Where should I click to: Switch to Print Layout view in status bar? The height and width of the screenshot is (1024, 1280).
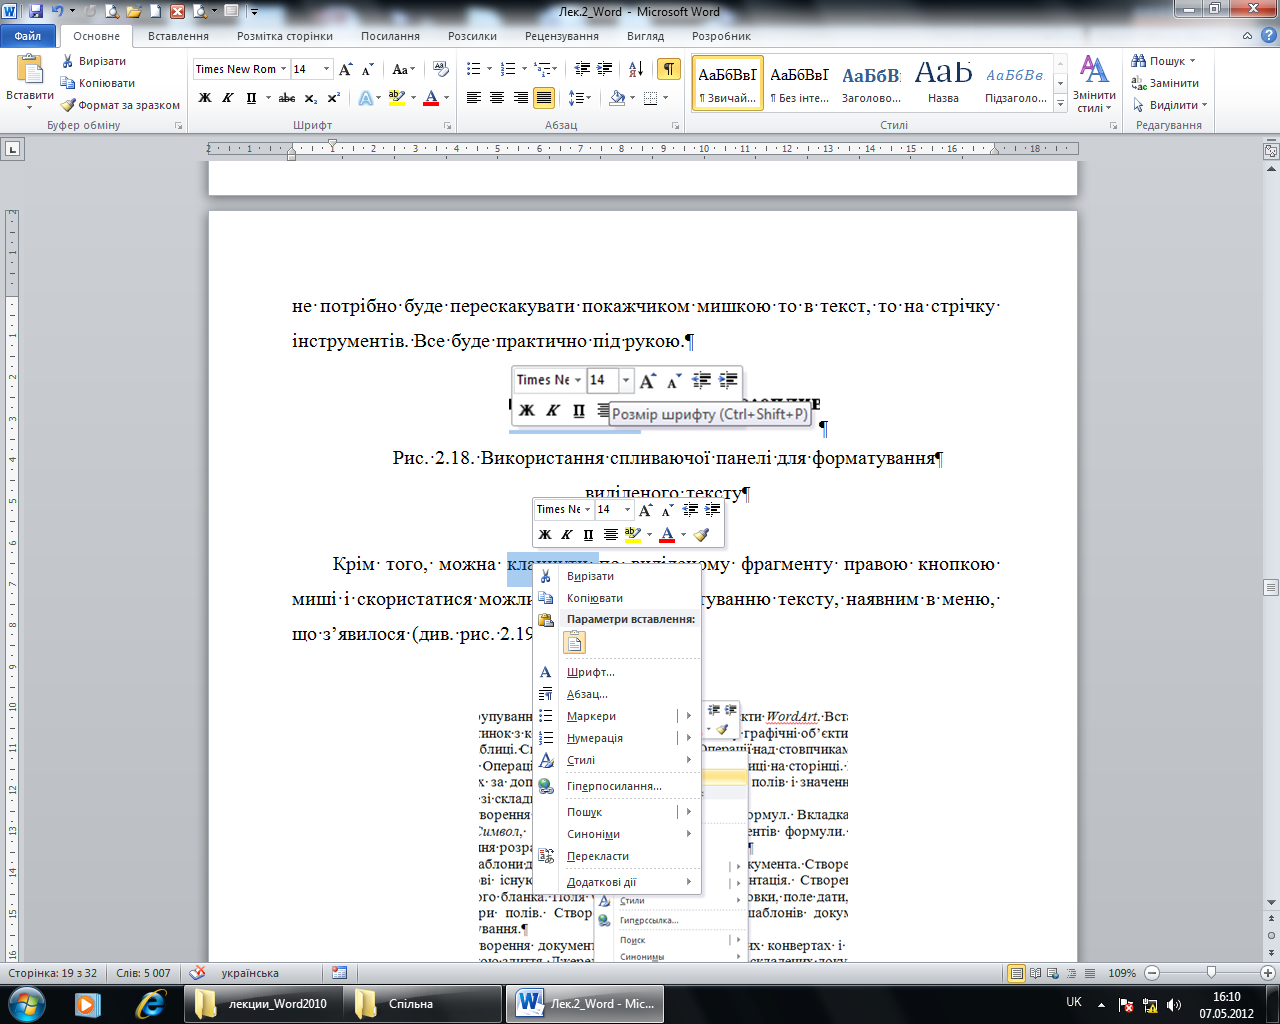coord(1017,973)
